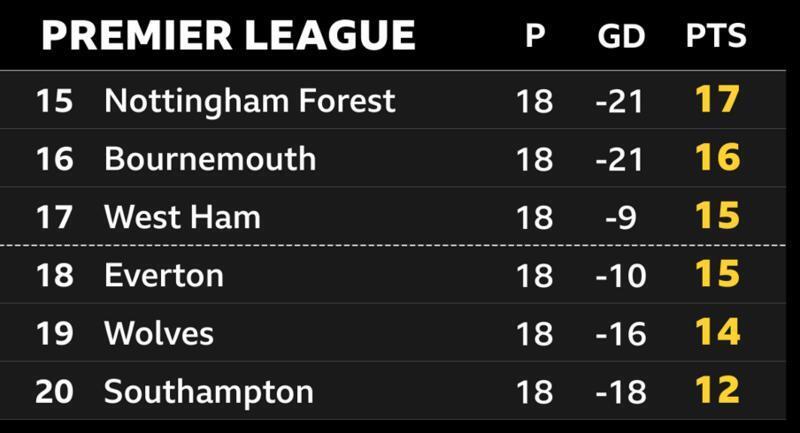Open the Everton team name
Screen dimensions: 800x433
[x=164, y=274]
